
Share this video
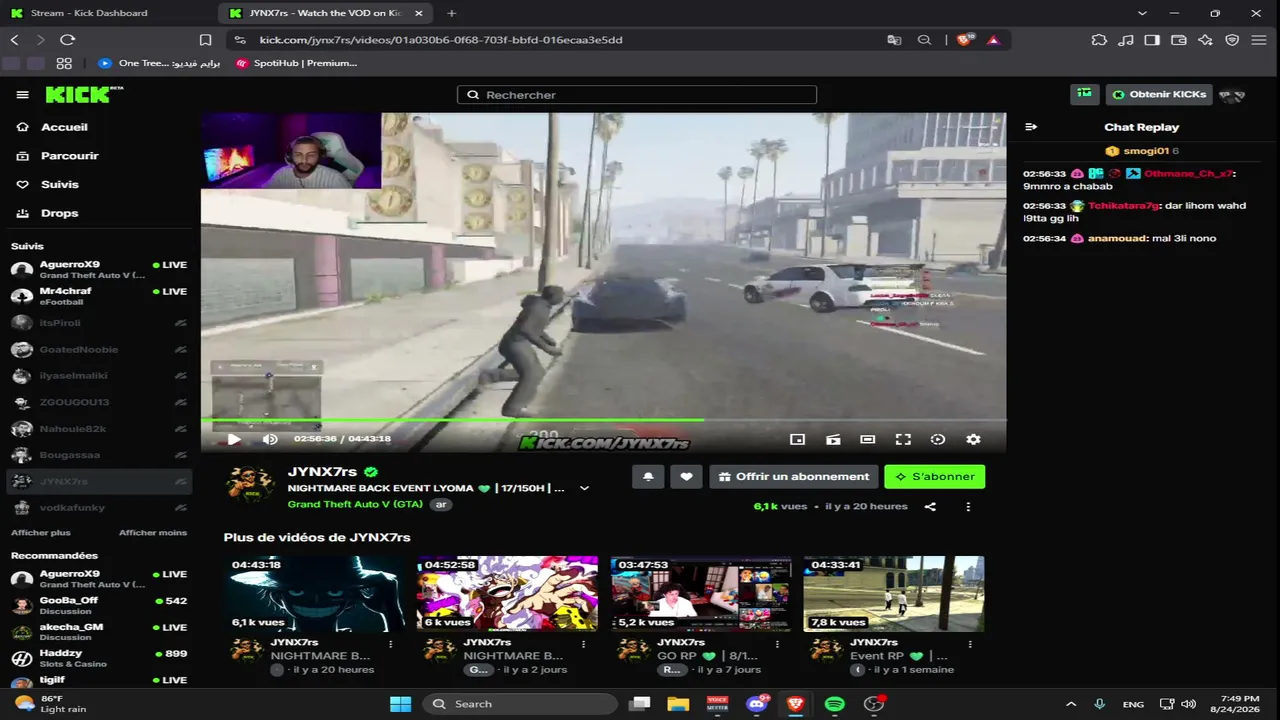(930, 507)
